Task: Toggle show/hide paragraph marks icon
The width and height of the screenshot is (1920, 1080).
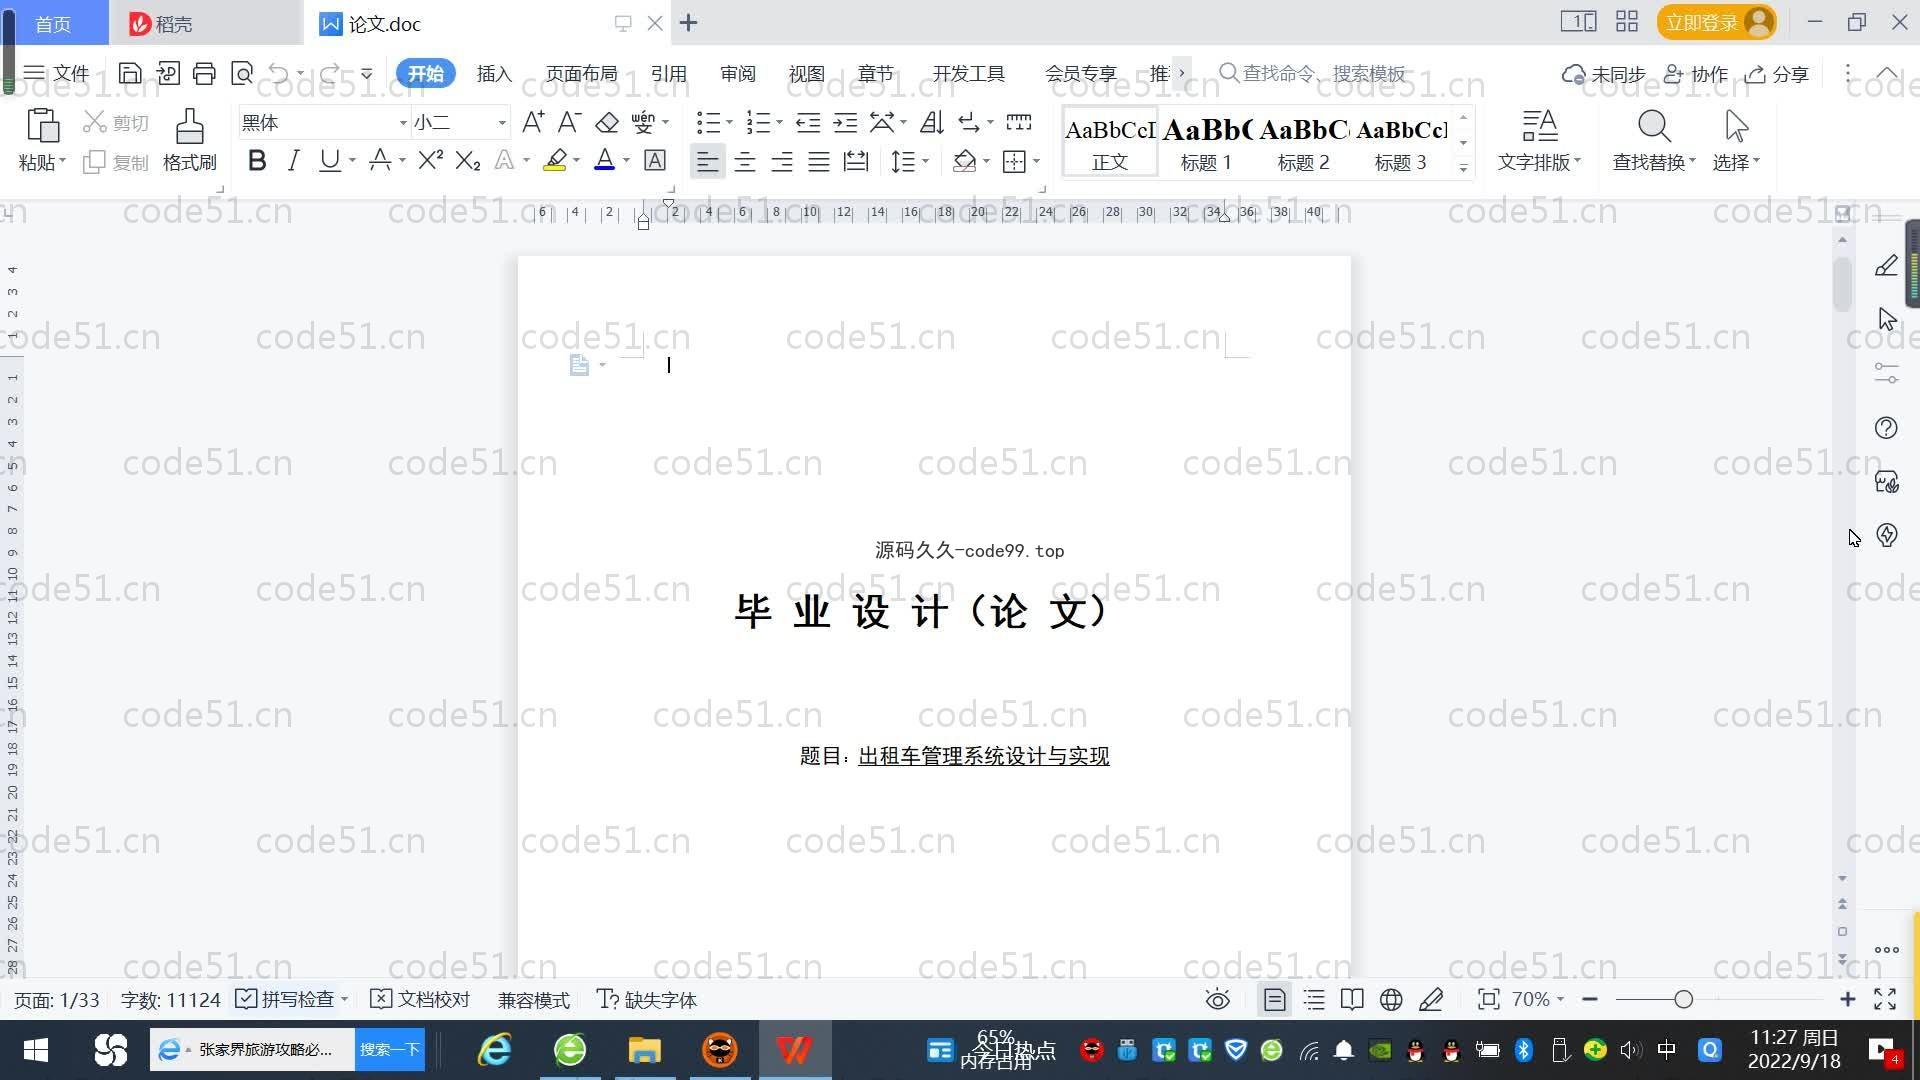Action: 968,122
